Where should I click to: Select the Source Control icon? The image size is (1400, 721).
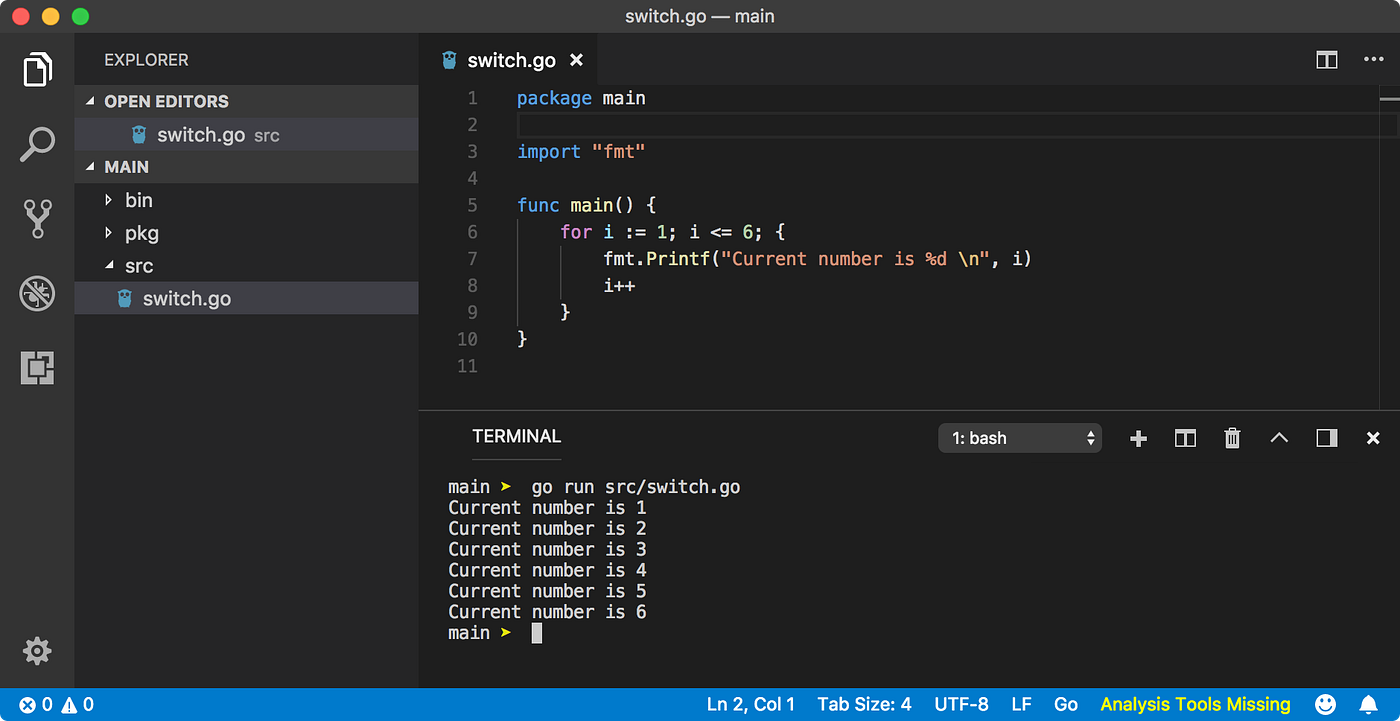37,219
